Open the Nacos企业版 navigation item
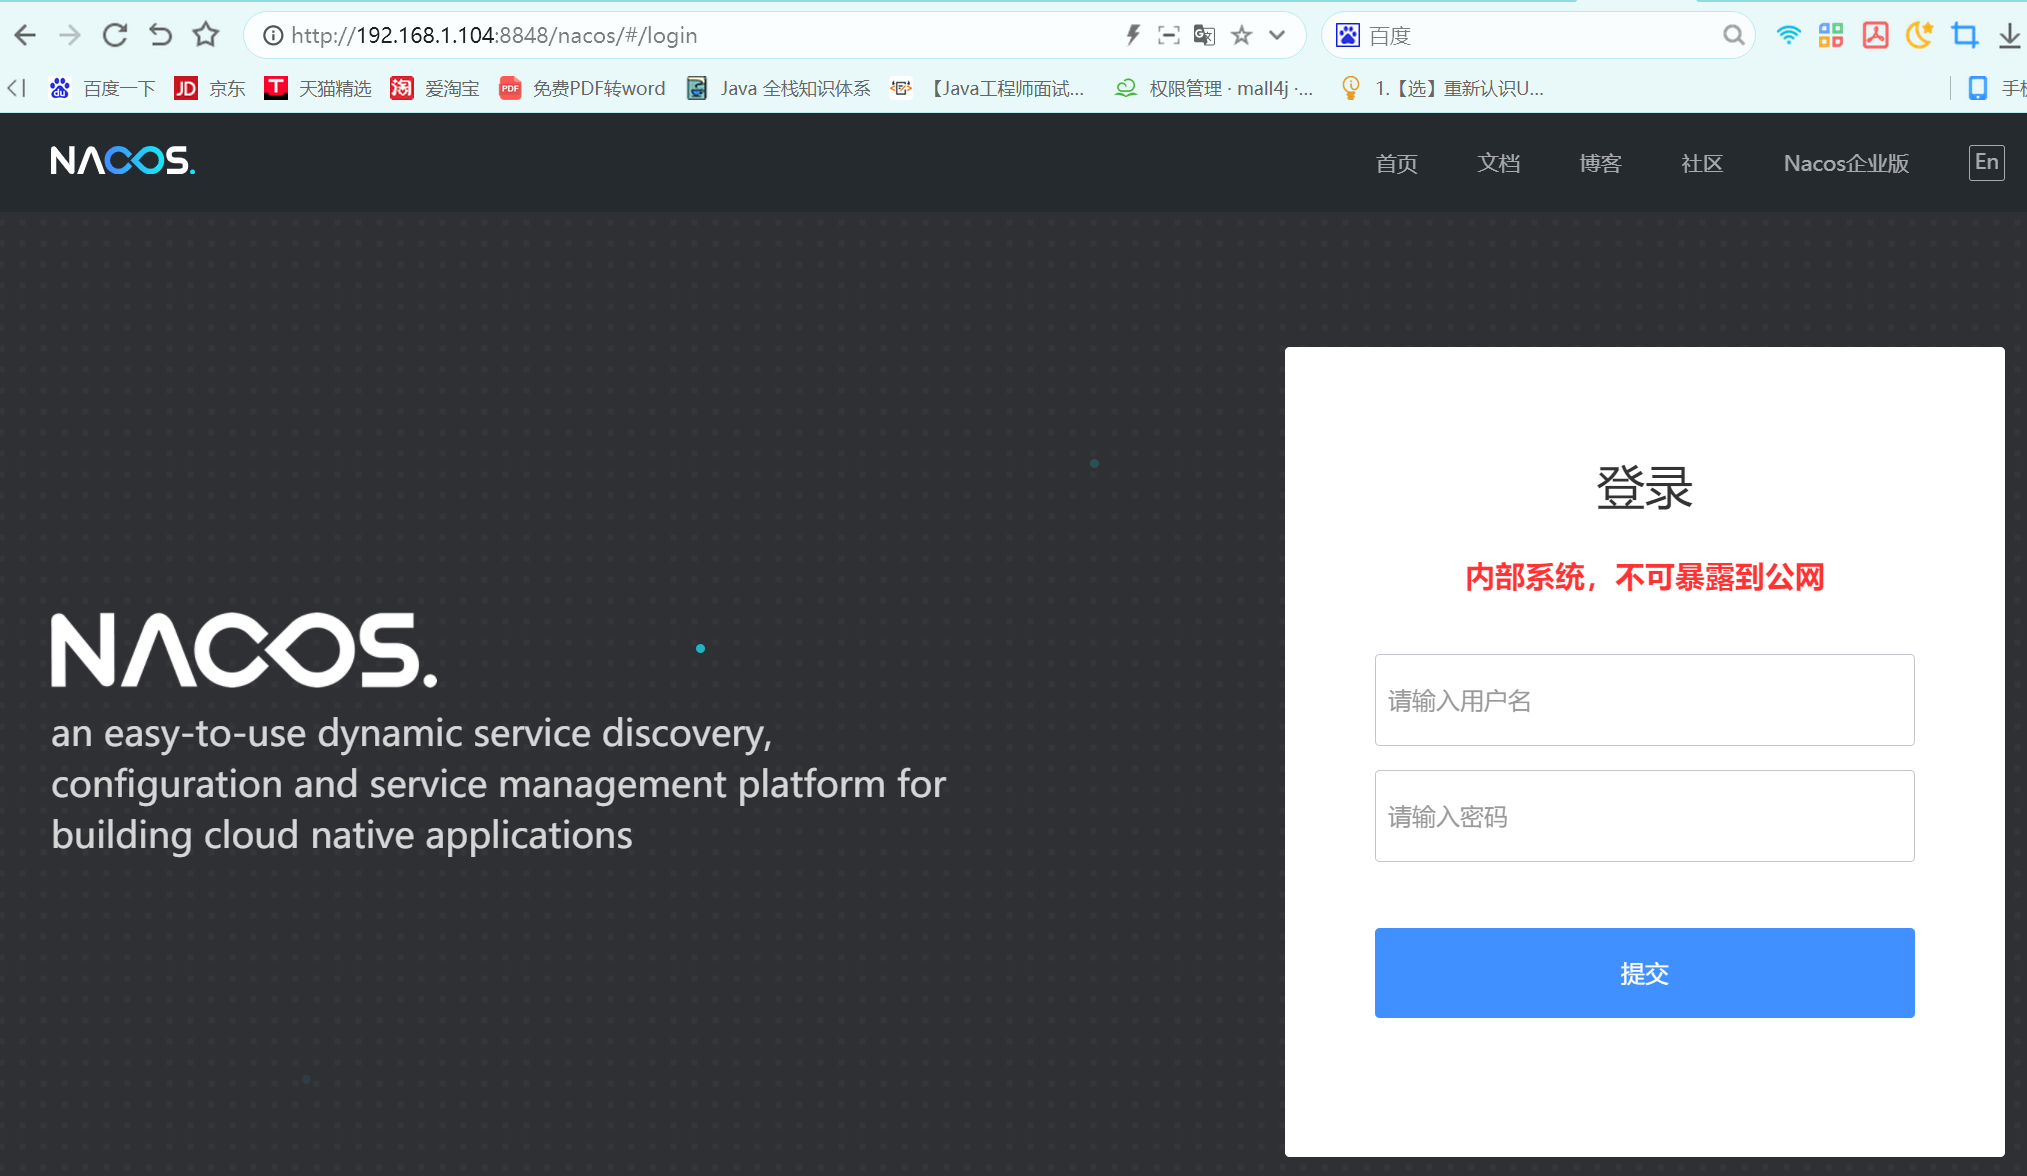 [1846, 163]
